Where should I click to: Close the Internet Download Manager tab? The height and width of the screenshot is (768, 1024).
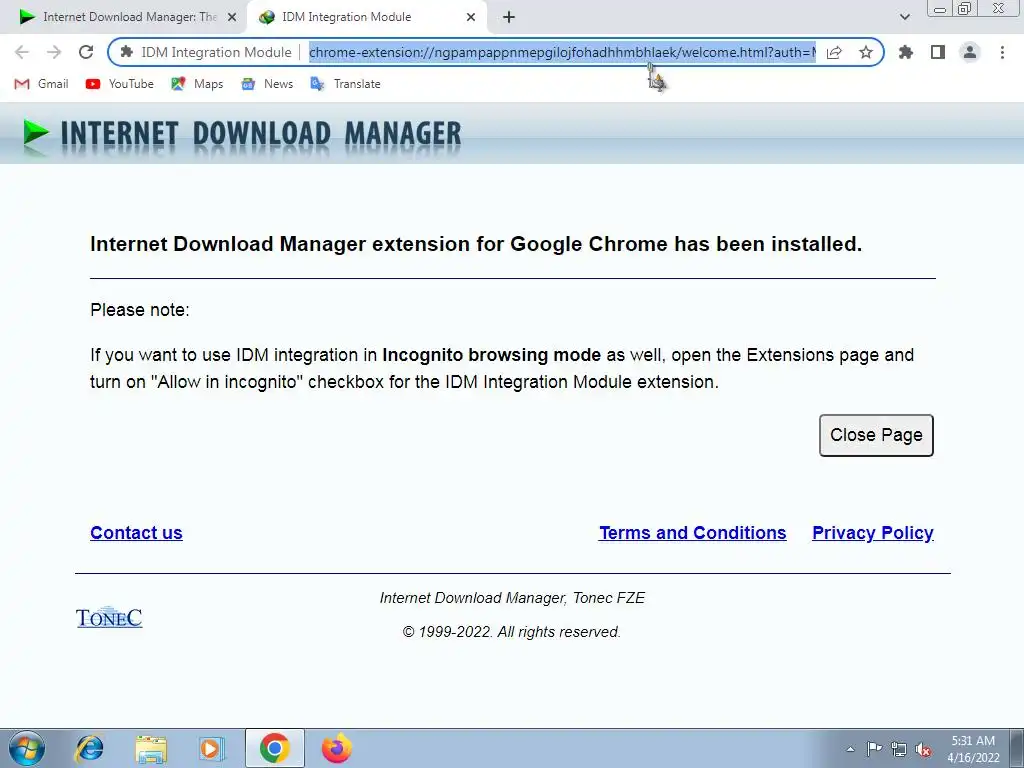point(232,17)
